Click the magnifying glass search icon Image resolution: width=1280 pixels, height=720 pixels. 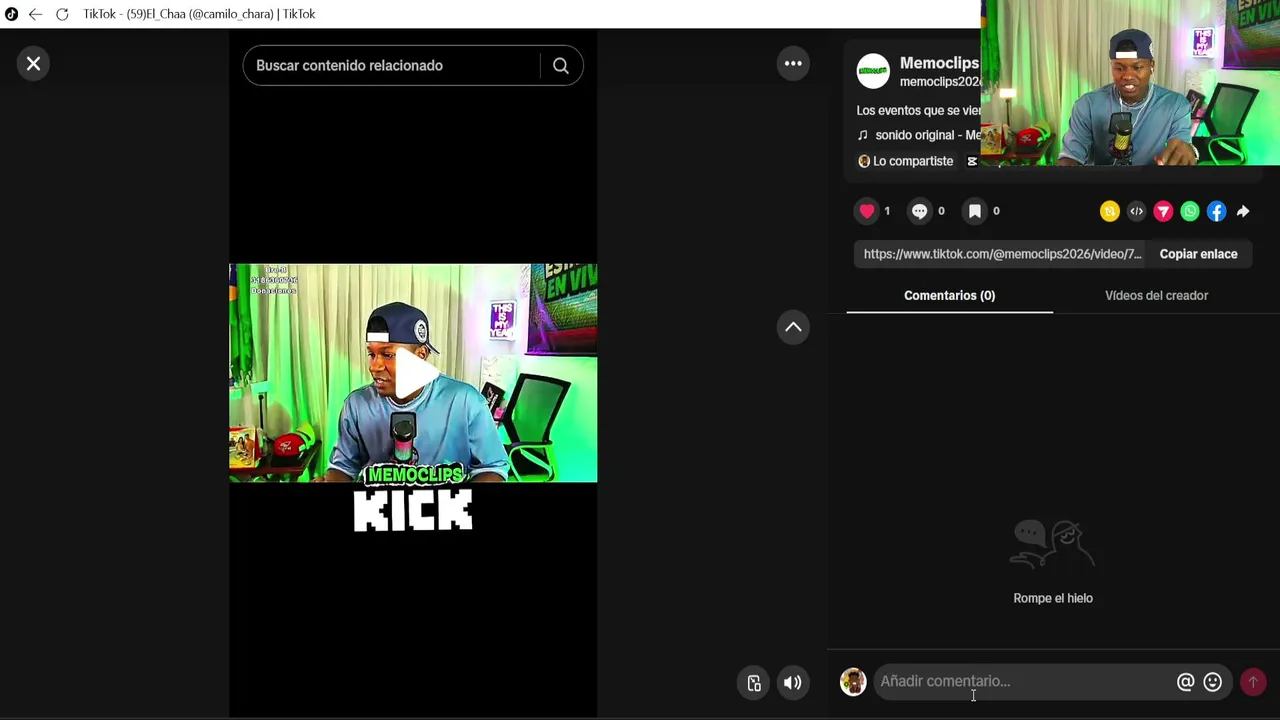pos(561,66)
